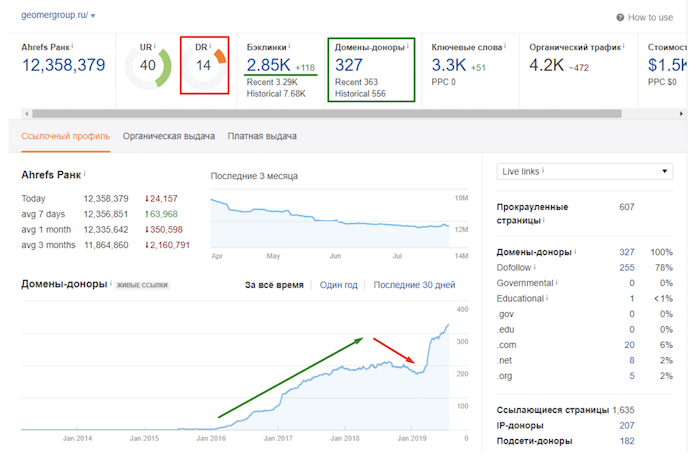
Task: Expand the Live links dropdown
Action: coord(585,172)
